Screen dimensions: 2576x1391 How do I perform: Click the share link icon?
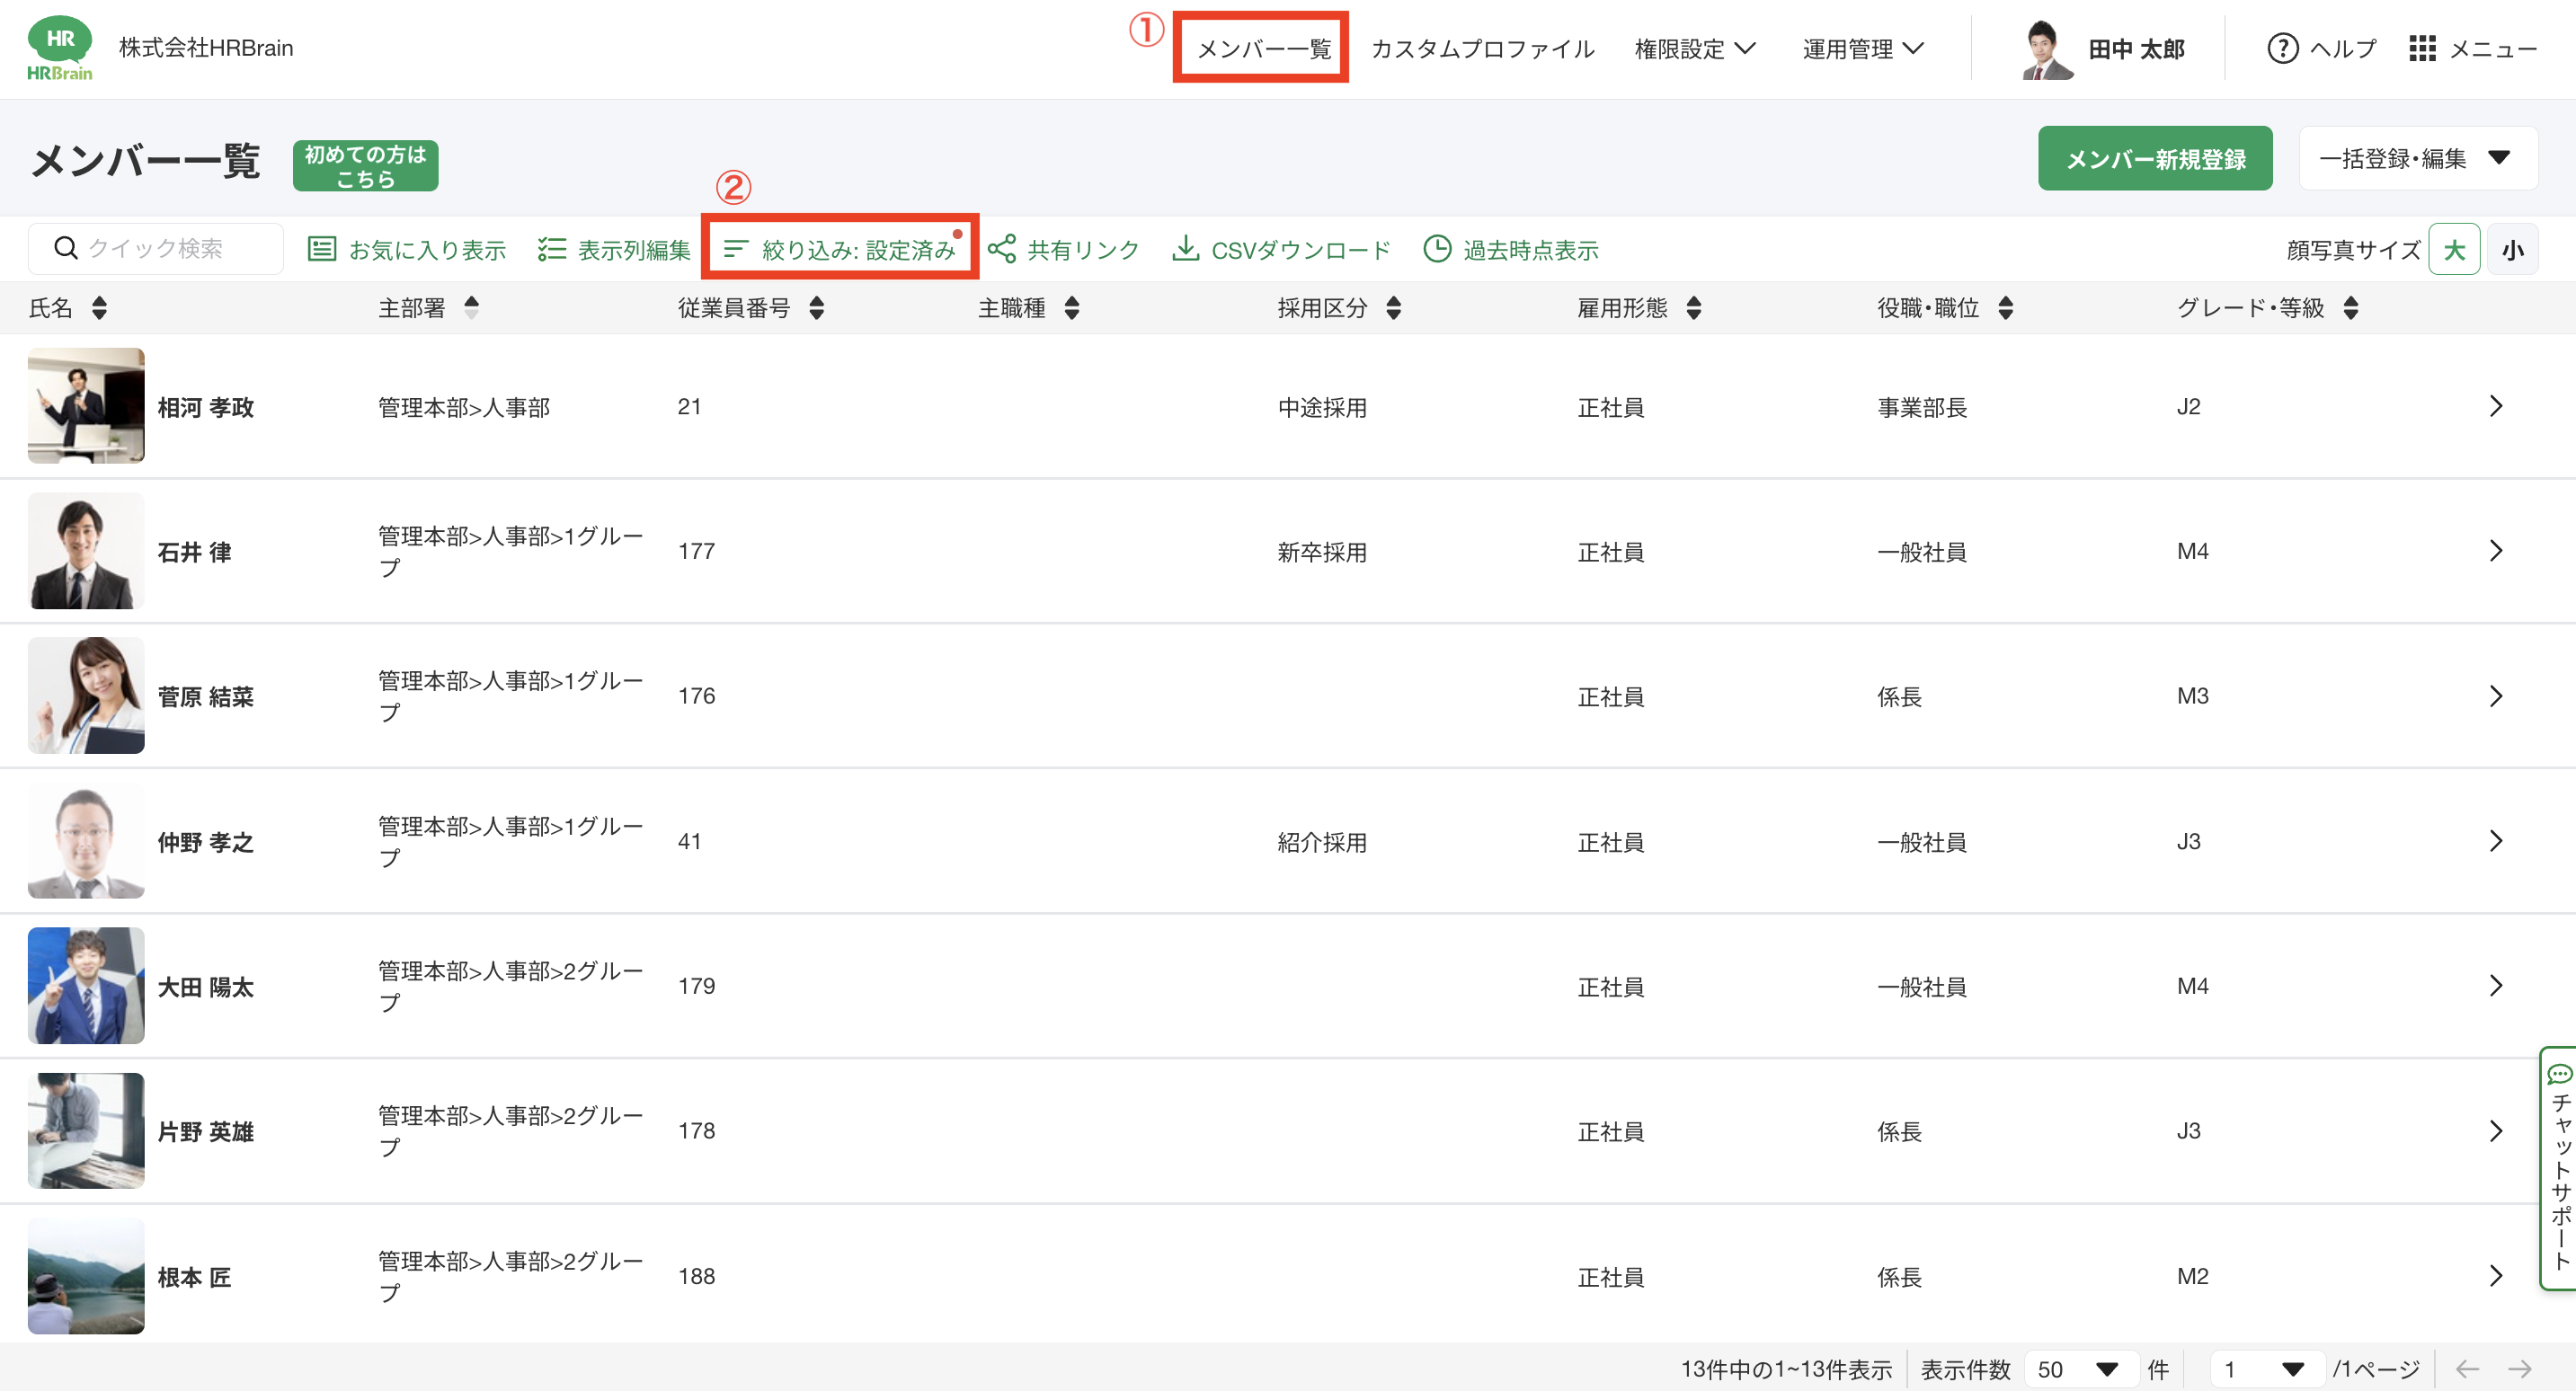(x=1001, y=249)
